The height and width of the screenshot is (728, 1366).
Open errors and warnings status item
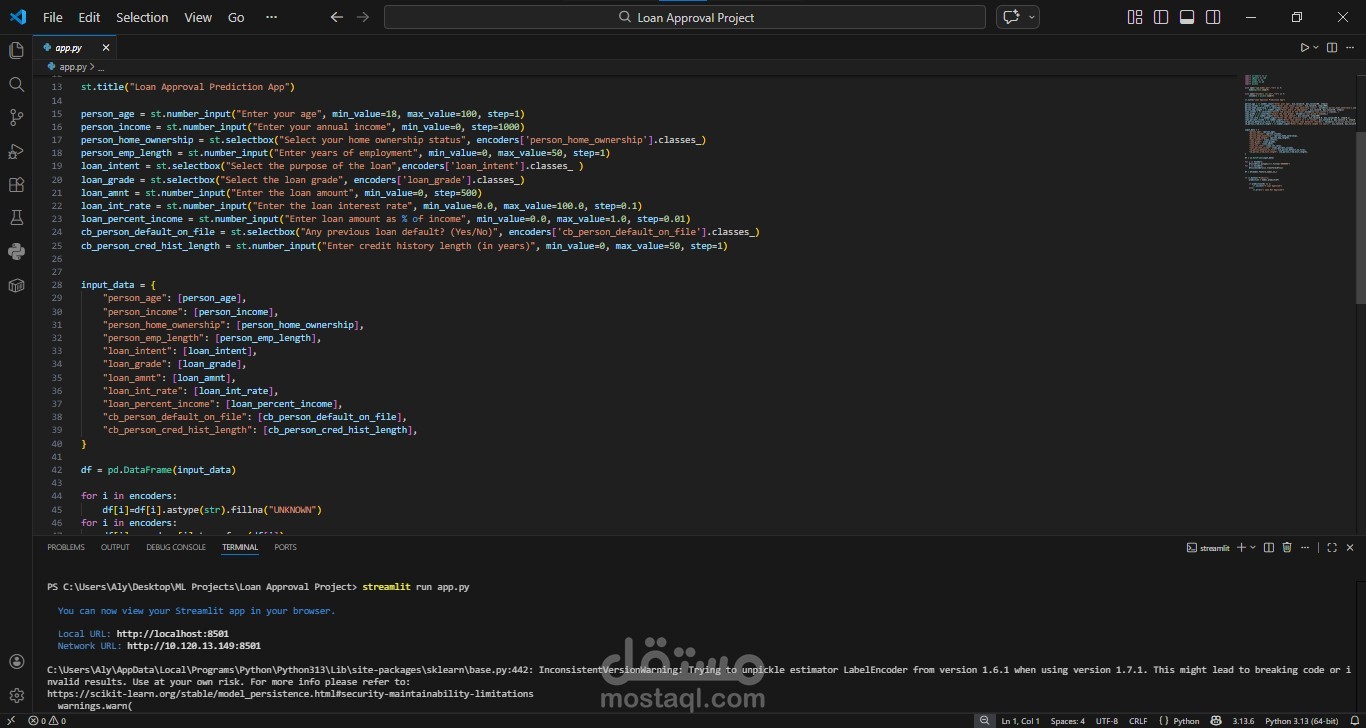click(x=47, y=721)
